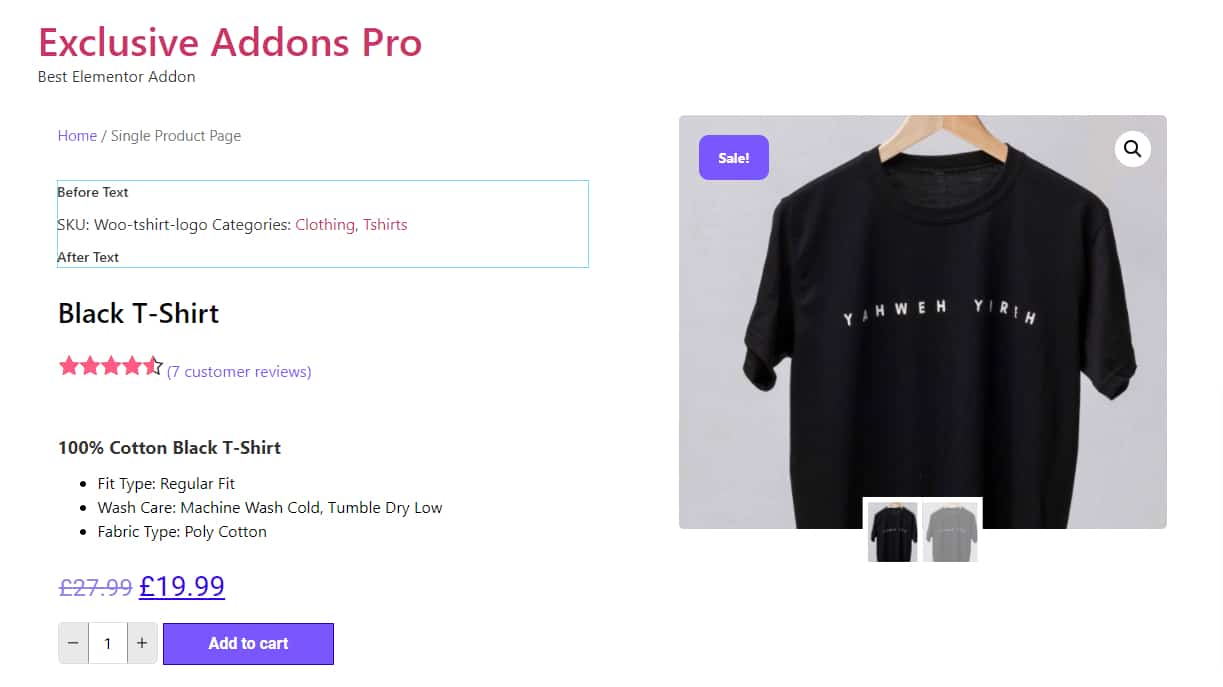Click the £19.99 sale price
The width and height of the screenshot is (1223, 687).
pyautogui.click(x=182, y=586)
